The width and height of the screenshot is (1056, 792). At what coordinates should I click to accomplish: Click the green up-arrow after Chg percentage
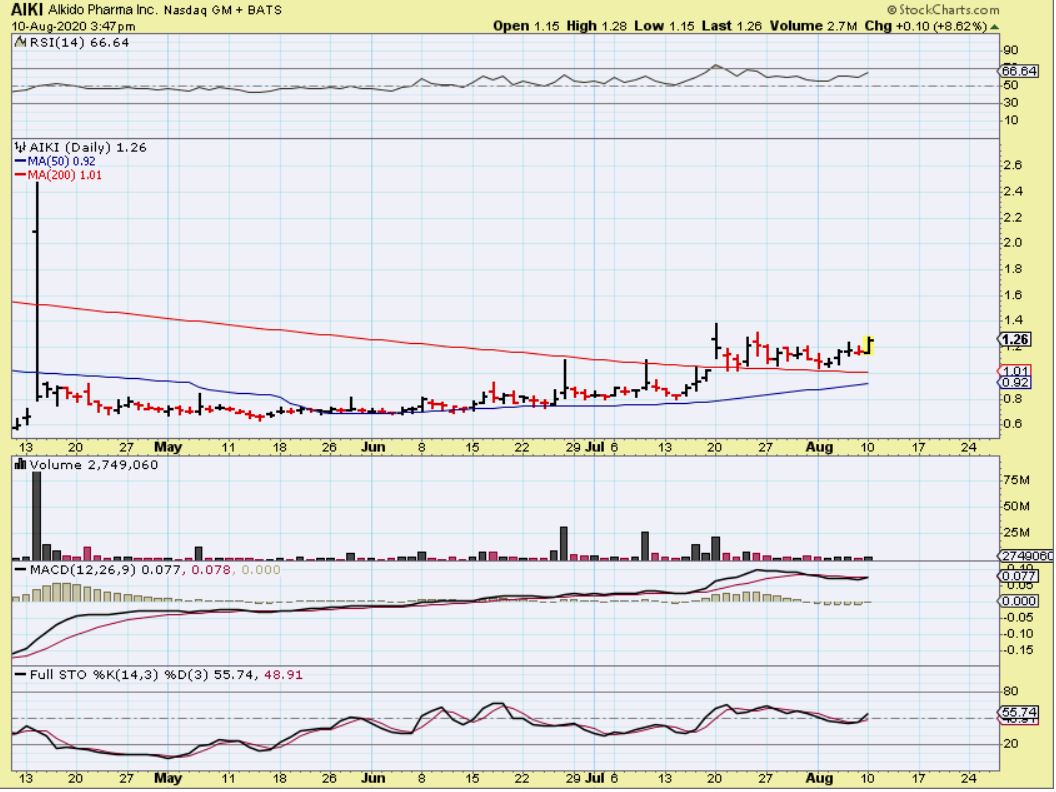(995, 26)
